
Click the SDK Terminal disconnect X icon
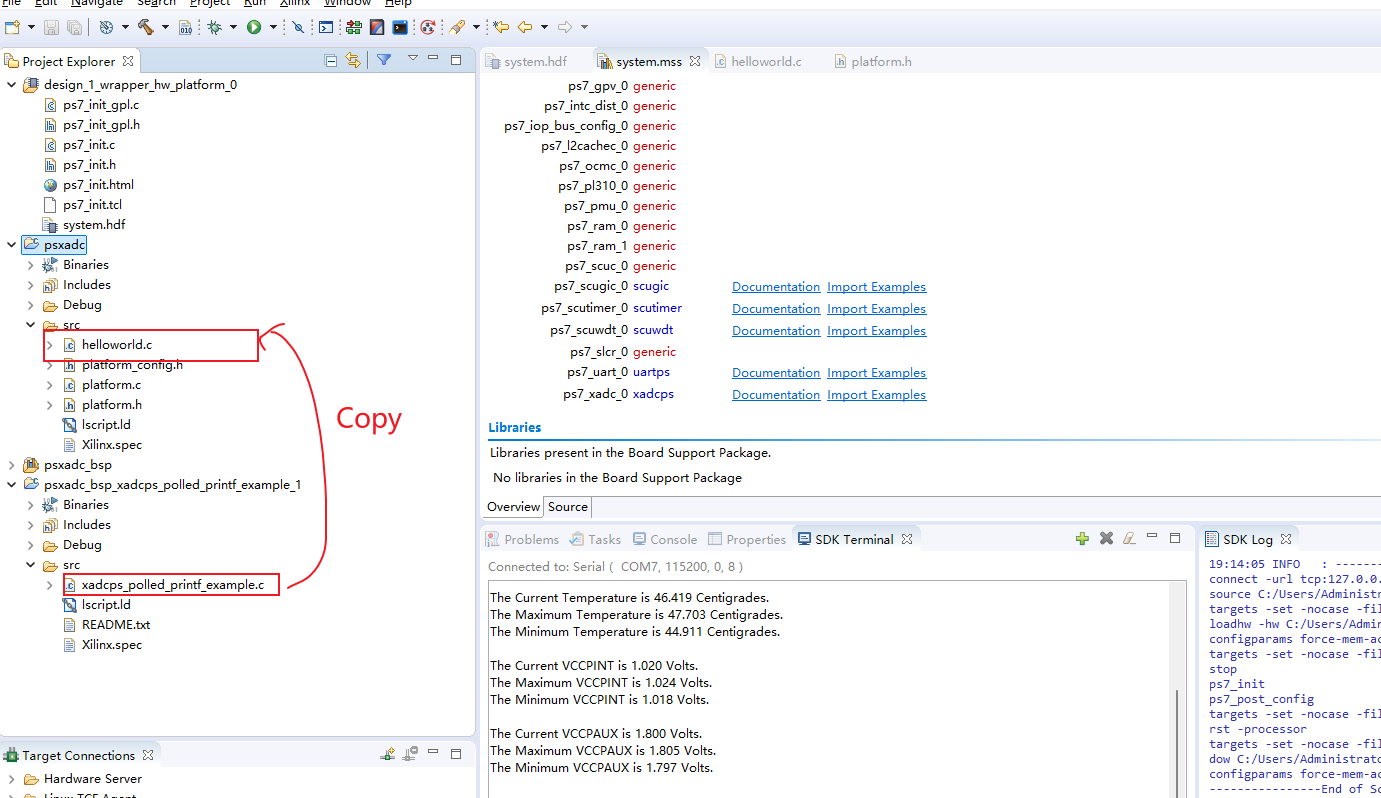[1106, 538]
